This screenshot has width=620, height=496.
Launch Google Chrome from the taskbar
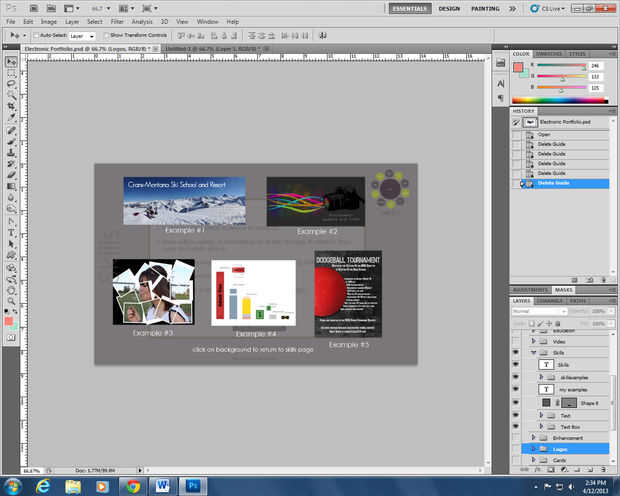tap(133, 485)
